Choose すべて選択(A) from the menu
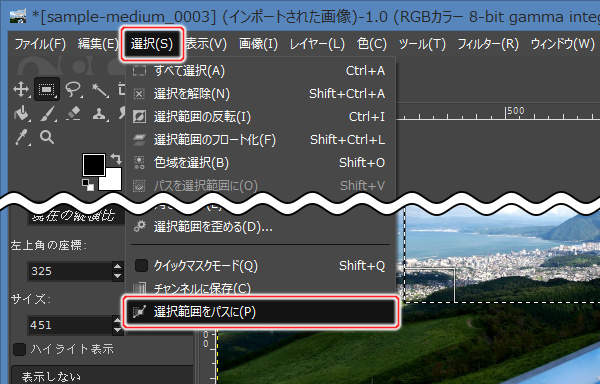 coord(260,71)
